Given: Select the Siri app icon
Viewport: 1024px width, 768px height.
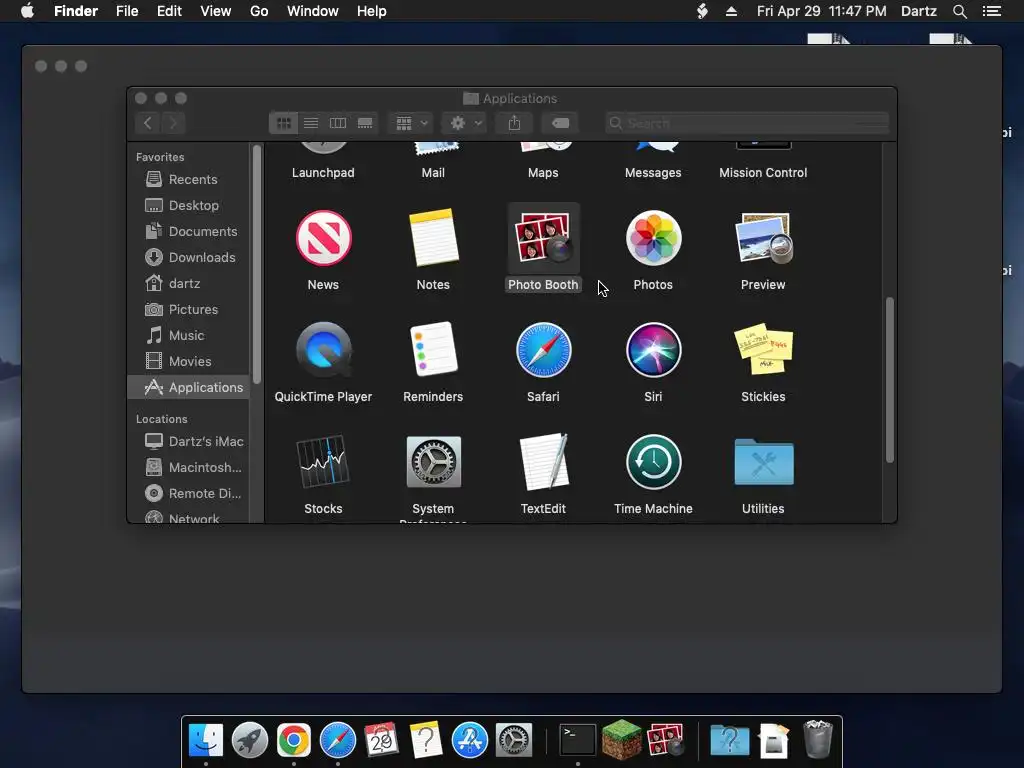Looking at the screenshot, I should coord(653,350).
